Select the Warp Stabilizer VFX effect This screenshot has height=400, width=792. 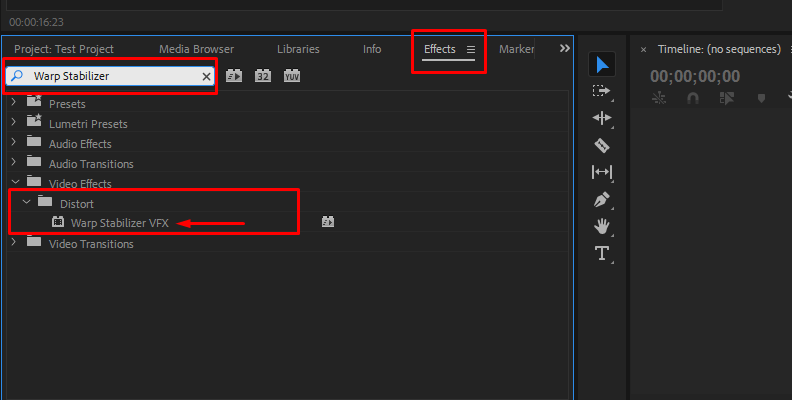(x=119, y=223)
